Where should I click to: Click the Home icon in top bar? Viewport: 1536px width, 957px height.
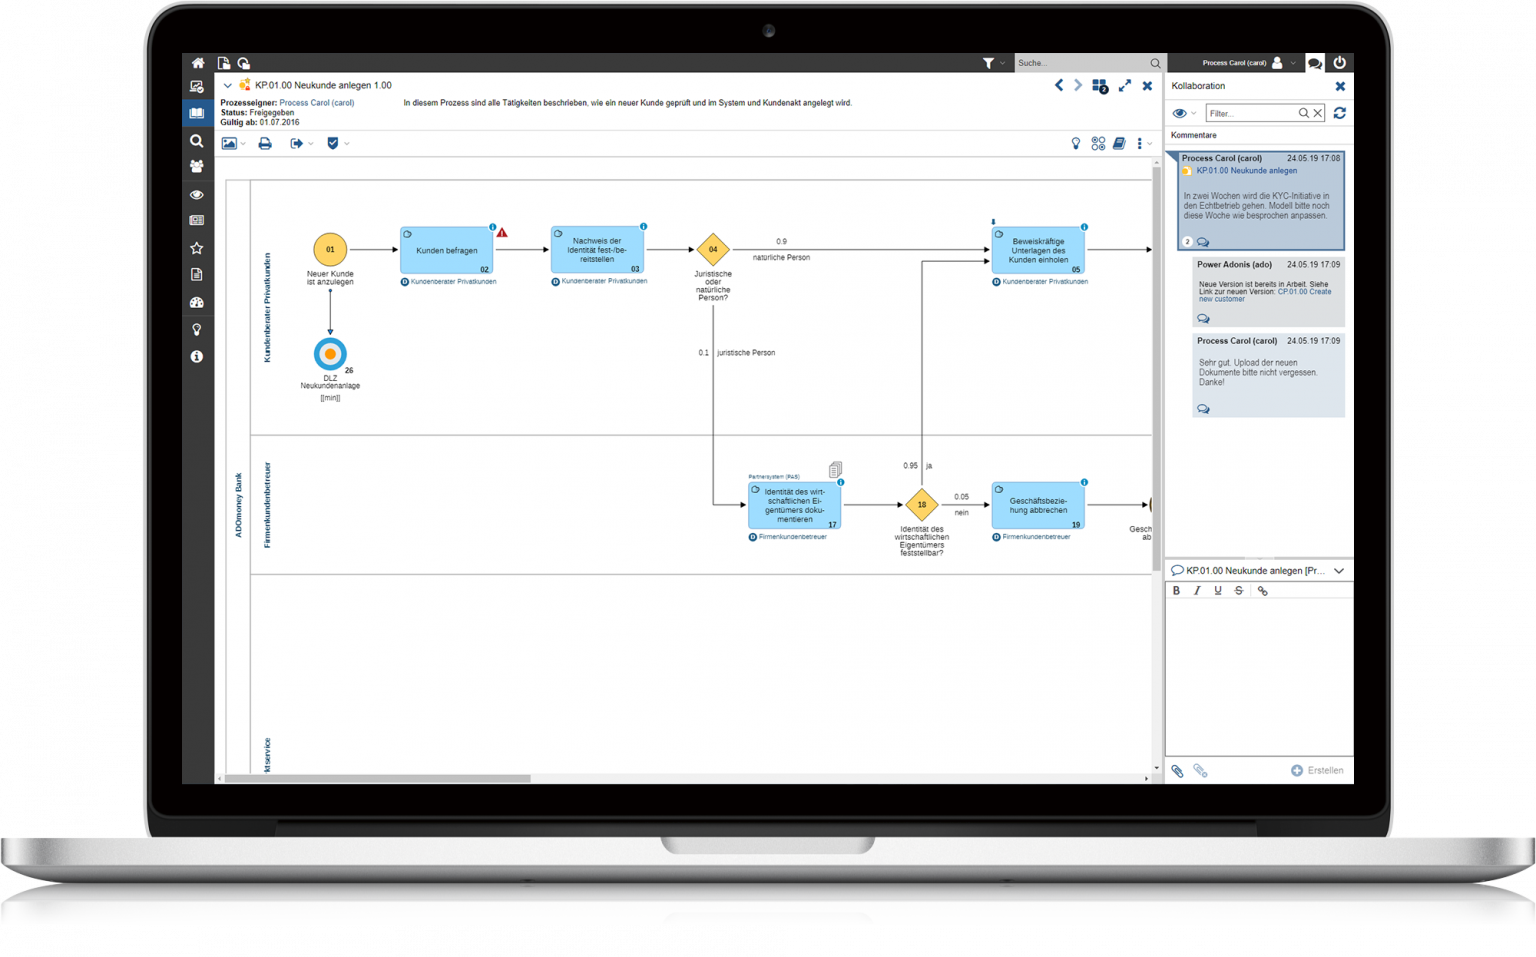[x=198, y=63]
